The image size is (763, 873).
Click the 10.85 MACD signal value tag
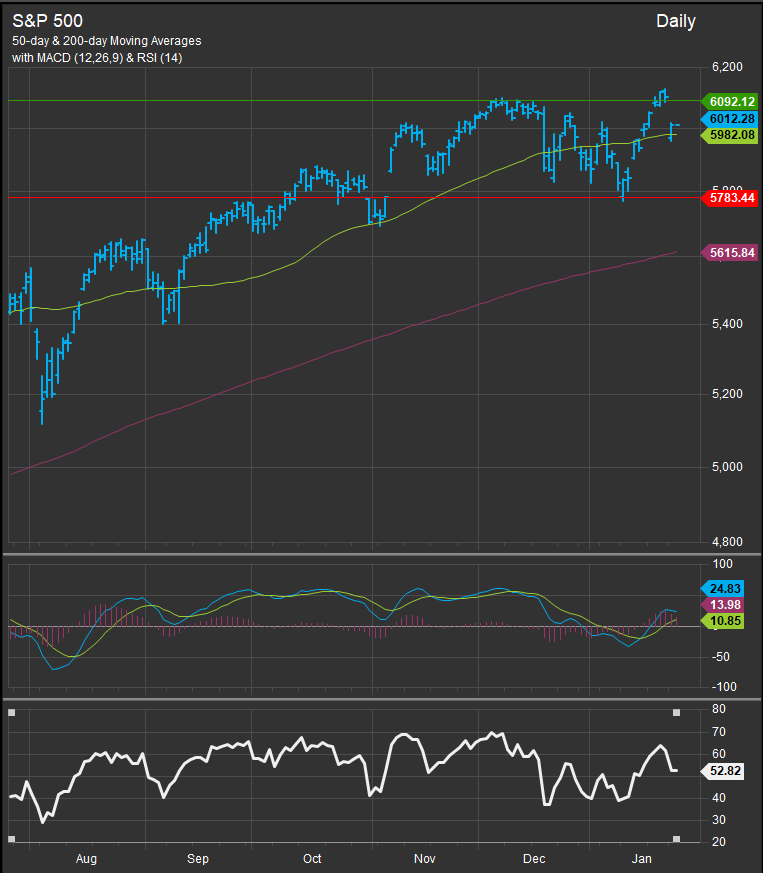point(722,621)
